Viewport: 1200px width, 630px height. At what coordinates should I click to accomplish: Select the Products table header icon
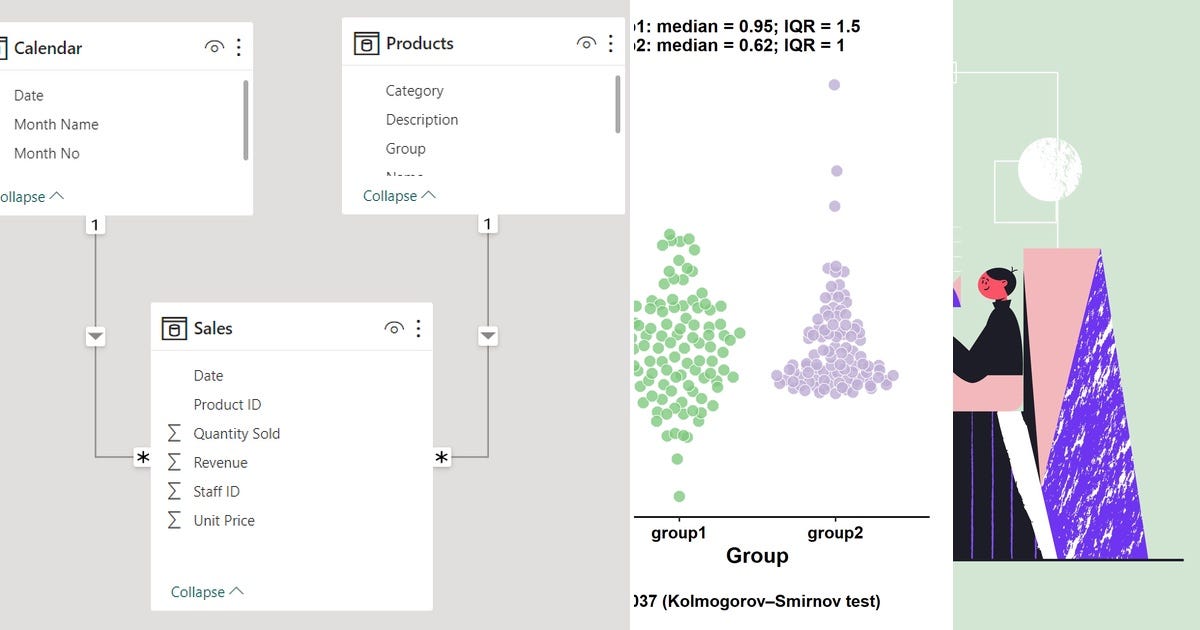(x=365, y=42)
